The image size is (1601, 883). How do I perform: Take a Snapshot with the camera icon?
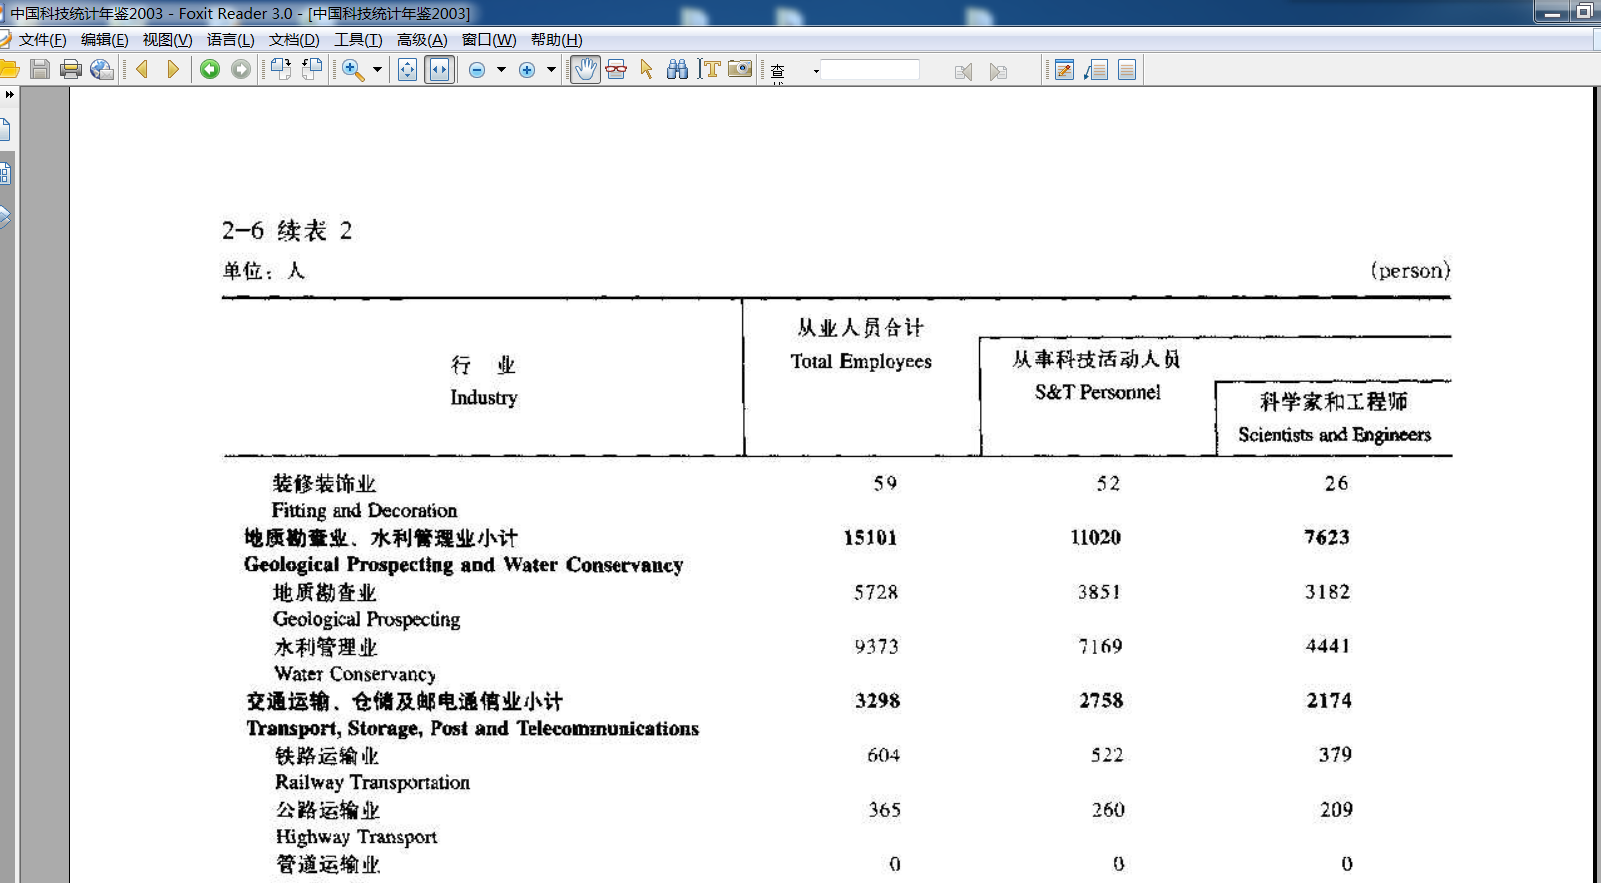[740, 69]
